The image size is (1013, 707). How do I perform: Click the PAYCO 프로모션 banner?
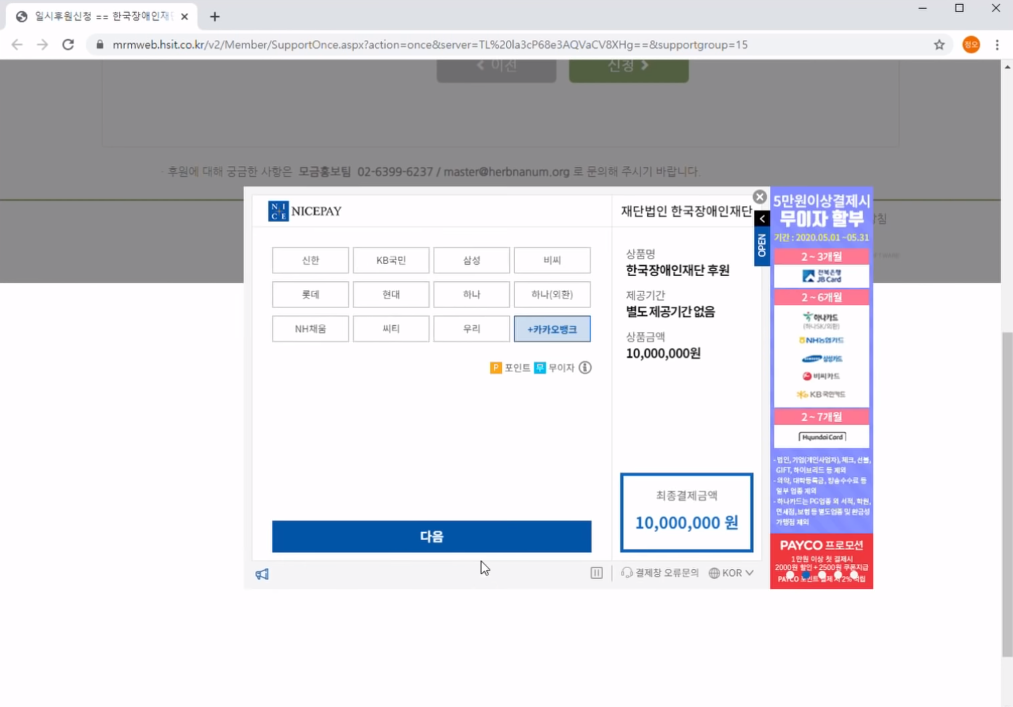821,560
